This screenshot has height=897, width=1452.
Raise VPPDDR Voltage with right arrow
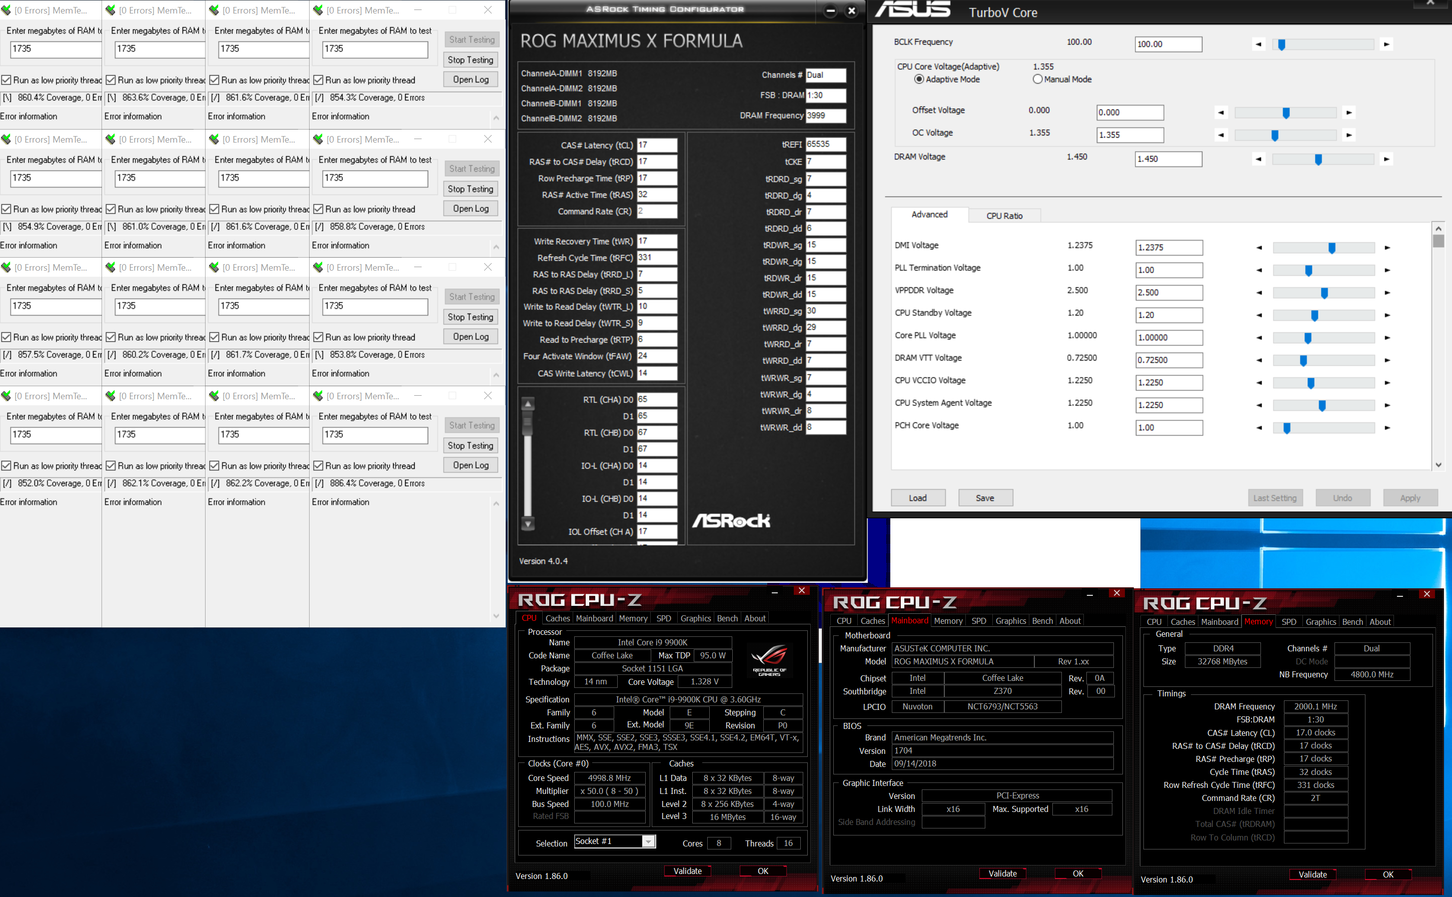pyautogui.click(x=1387, y=293)
